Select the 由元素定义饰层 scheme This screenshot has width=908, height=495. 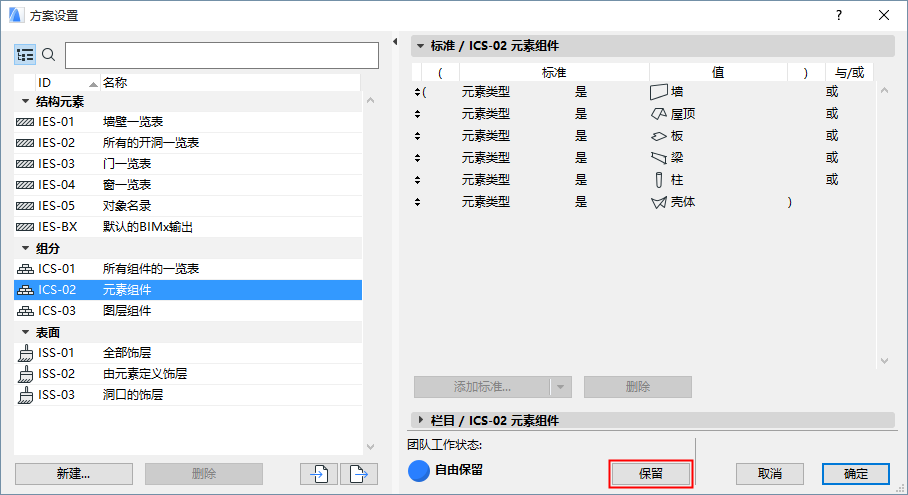[x=188, y=374]
